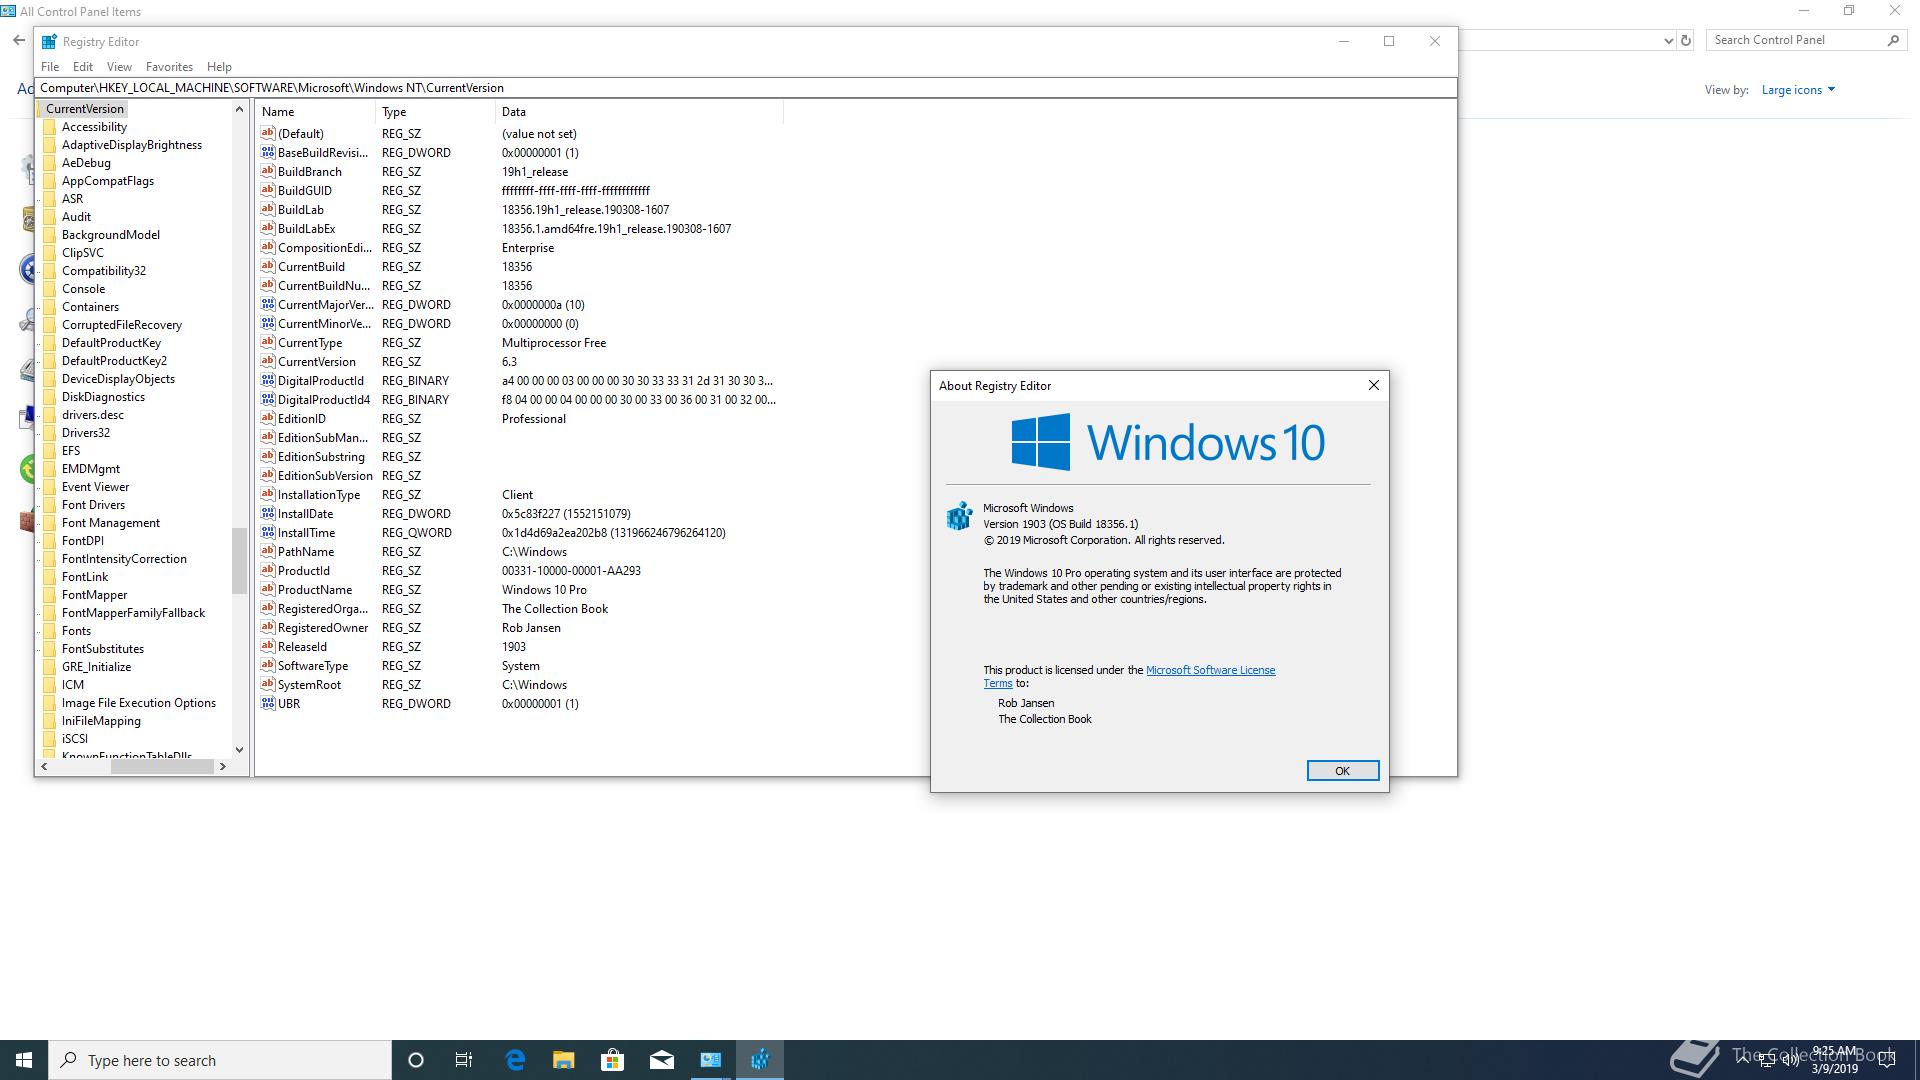Open Task View on the taskbar
The width and height of the screenshot is (1920, 1080).
click(464, 1060)
